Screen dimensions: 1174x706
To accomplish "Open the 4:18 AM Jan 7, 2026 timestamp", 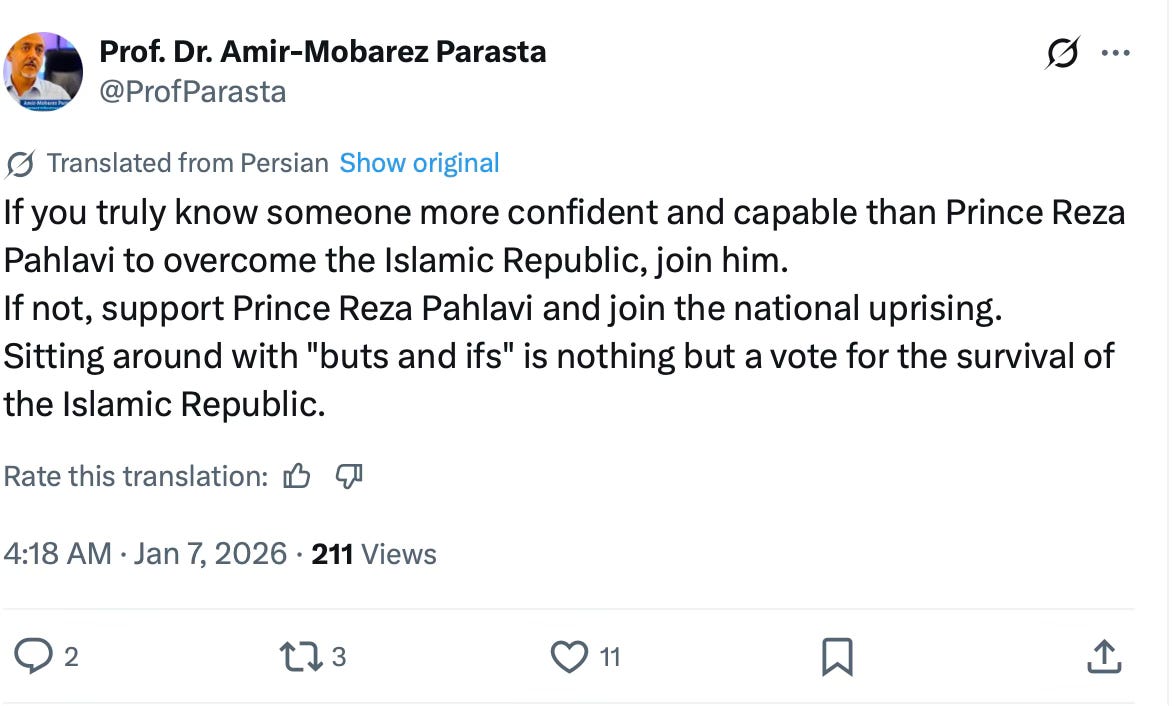I will 145,553.
